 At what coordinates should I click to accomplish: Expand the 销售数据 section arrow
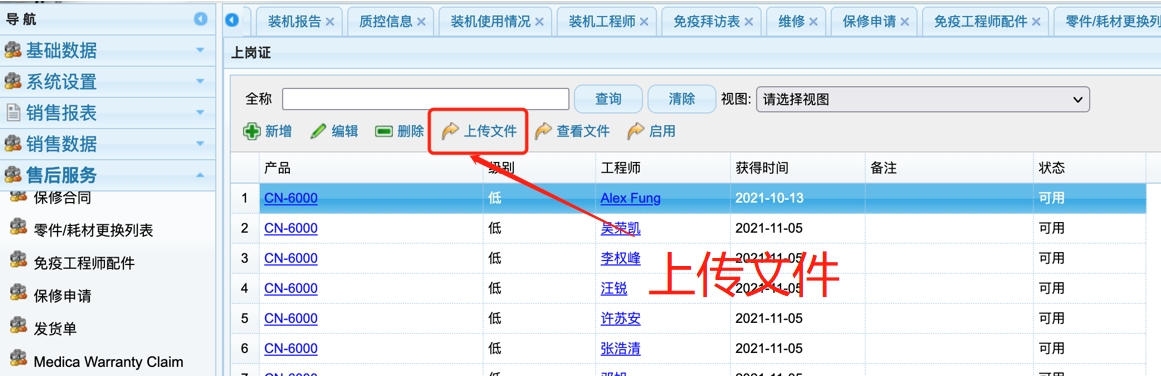200,144
